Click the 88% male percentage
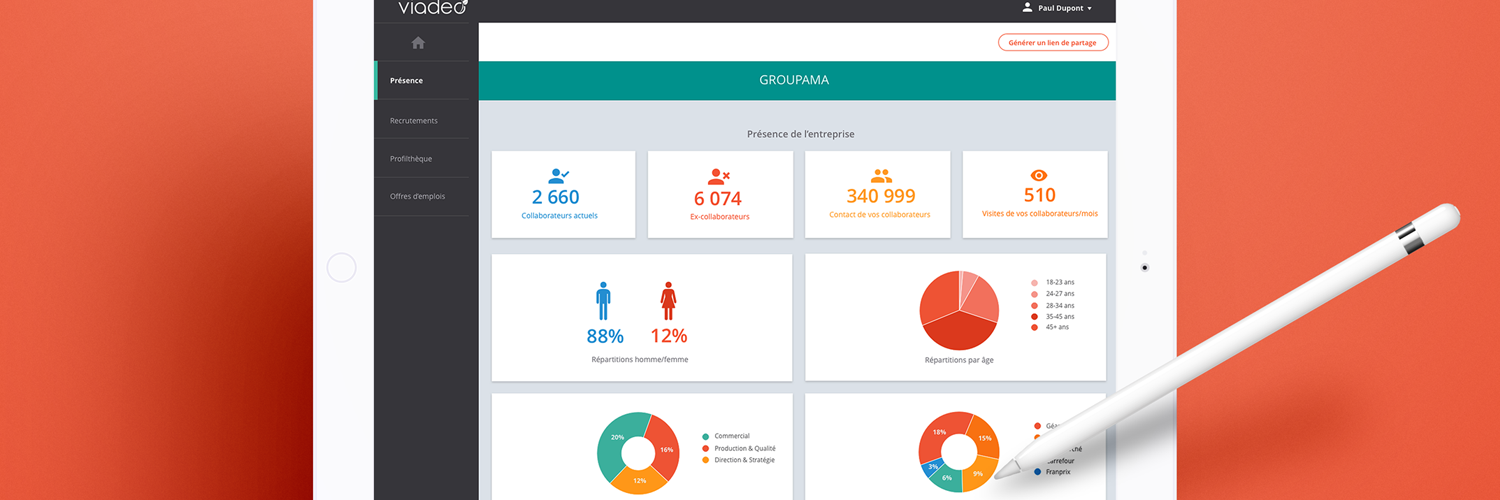Screen dimensions: 1500x500 pyautogui.click(x=605, y=337)
